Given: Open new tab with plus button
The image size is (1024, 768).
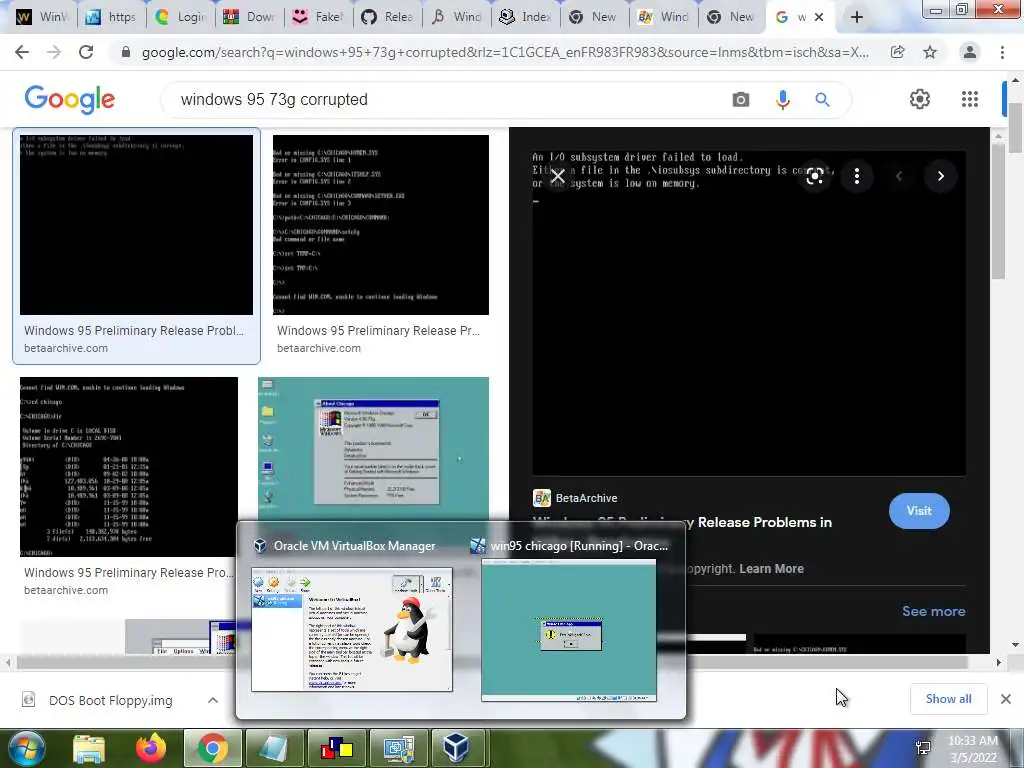Looking at the screenshot, I should 857,18.
